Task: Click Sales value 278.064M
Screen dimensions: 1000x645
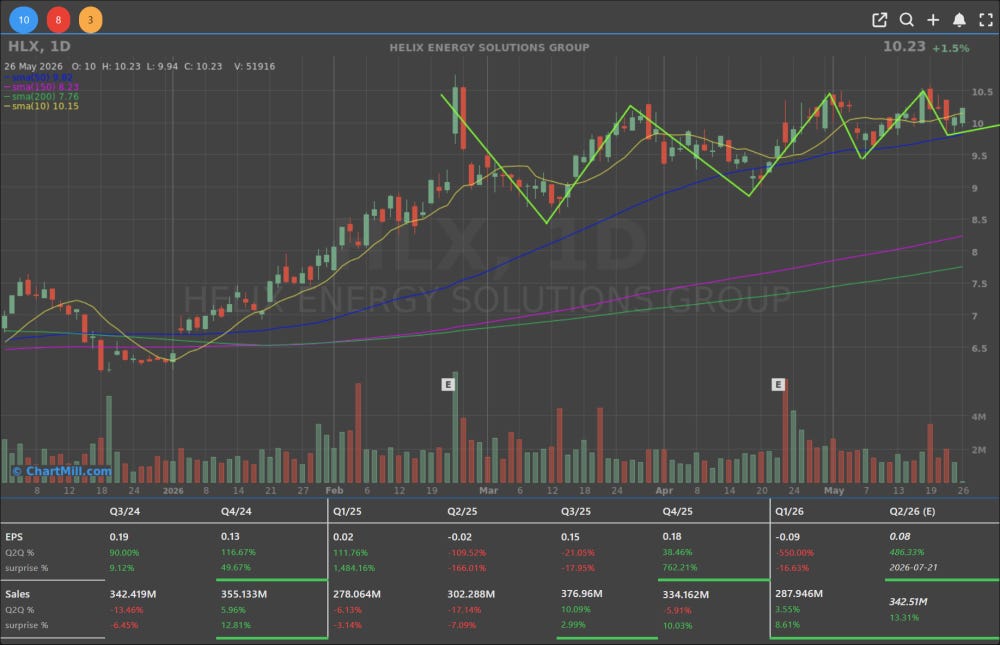Action: coord(357,594)
